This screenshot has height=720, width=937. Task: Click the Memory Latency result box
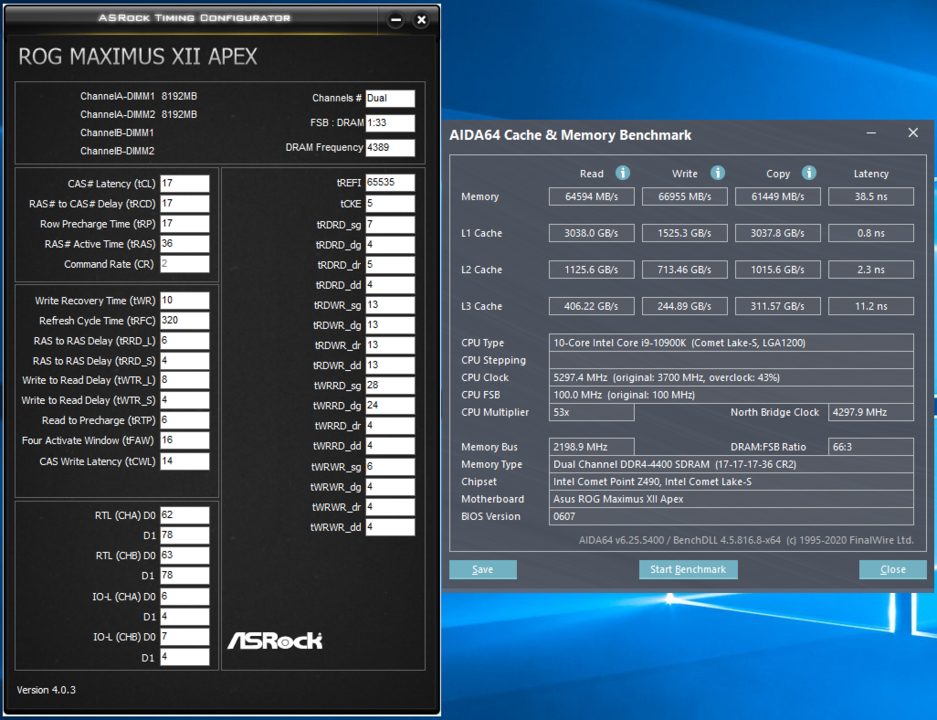tap(870, 197)
